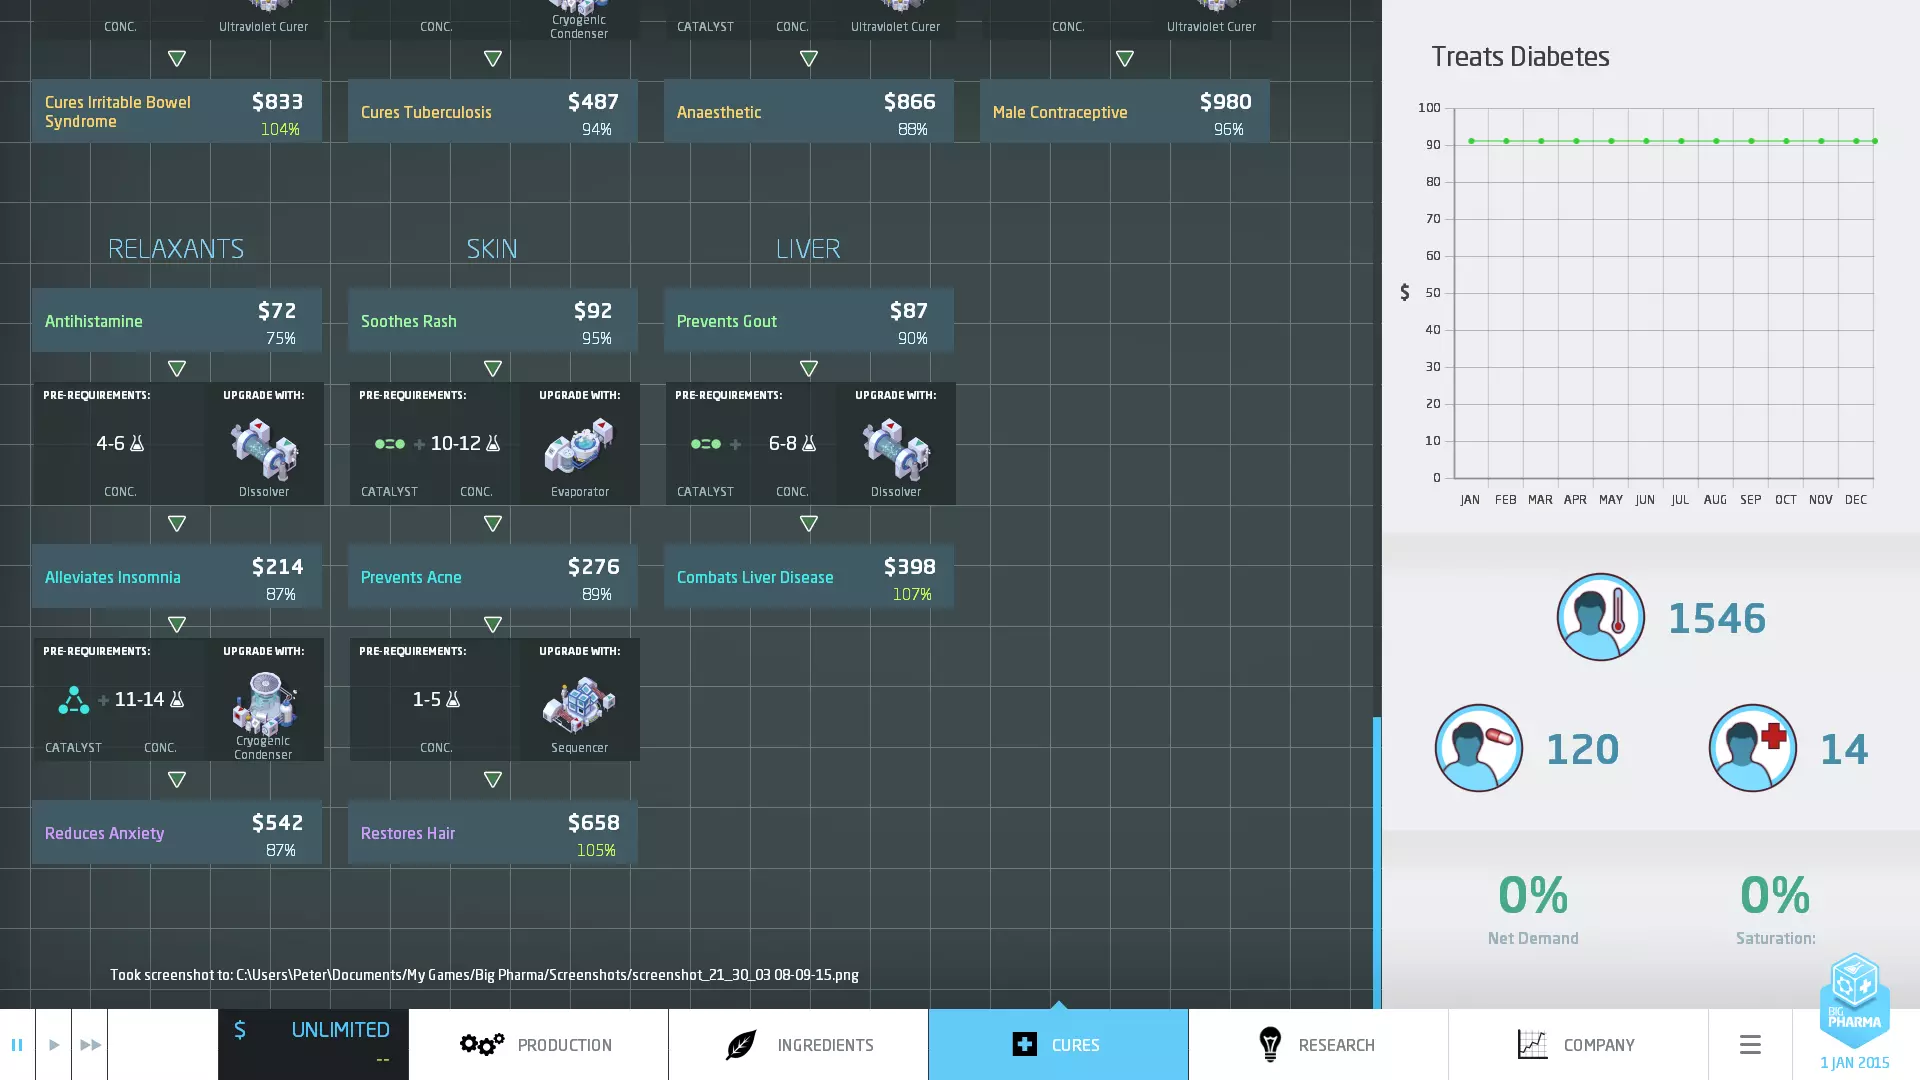Click arrow below Antihistamine cure
Screen dimensions: 1920x1080
point(177,369)
